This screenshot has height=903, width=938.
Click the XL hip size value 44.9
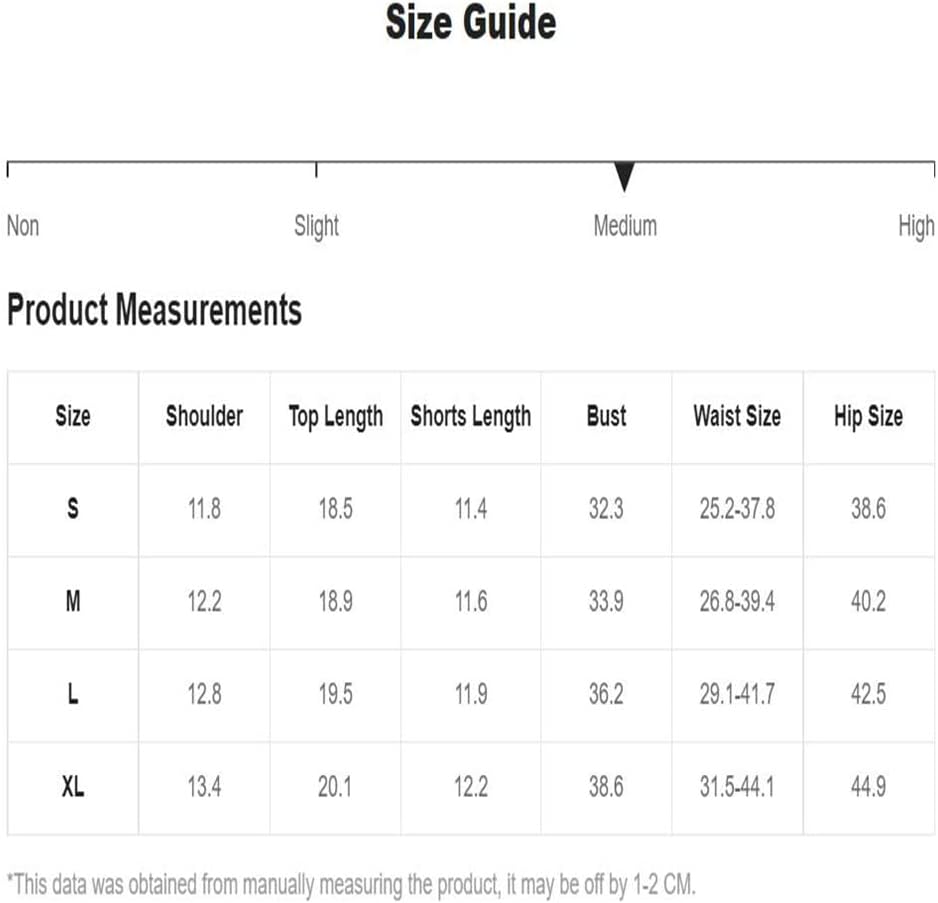tap(869, 787)
